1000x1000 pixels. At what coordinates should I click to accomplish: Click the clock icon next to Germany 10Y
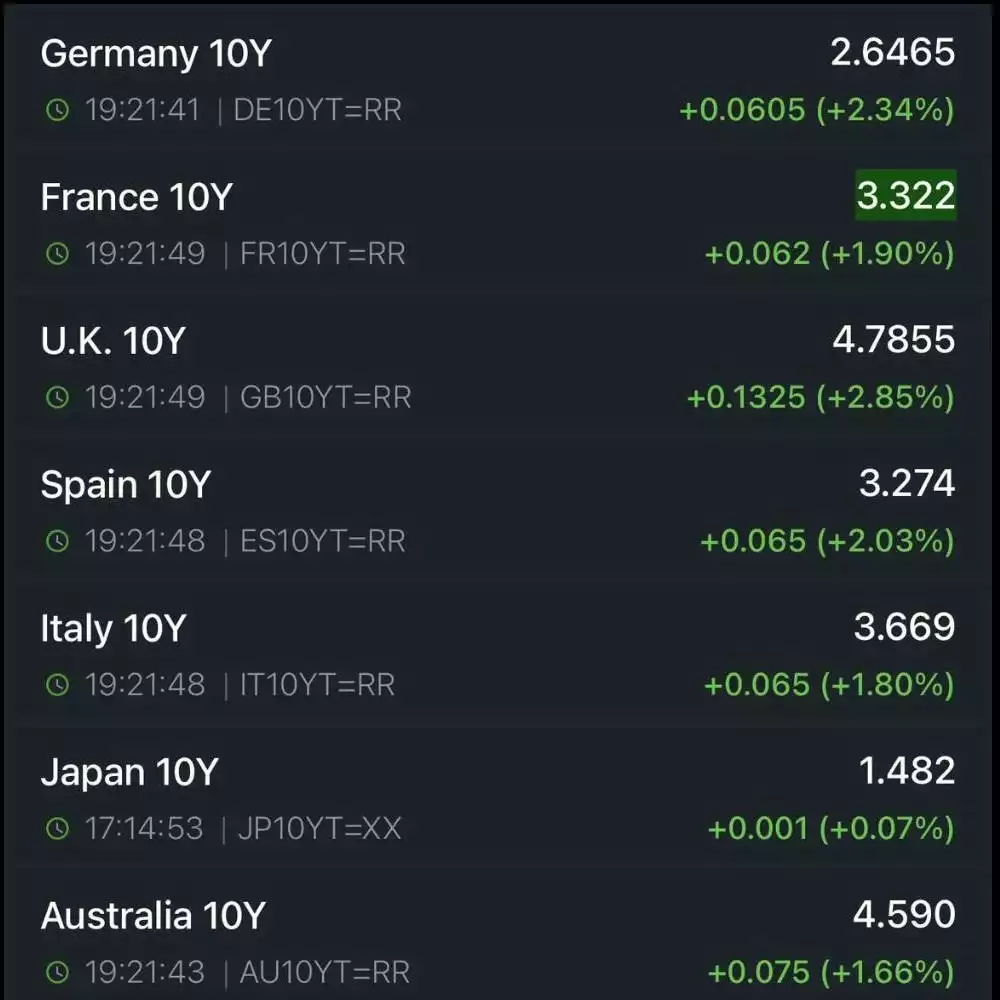(56, 110)
